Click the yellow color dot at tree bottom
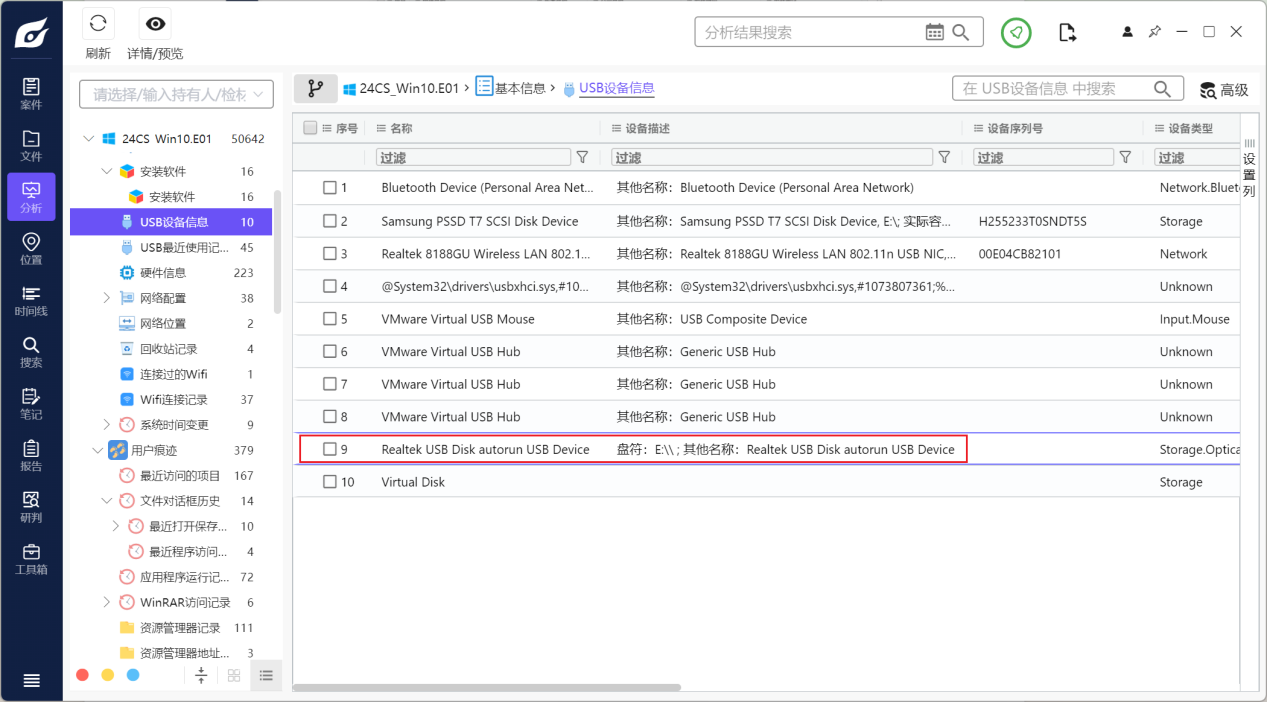The width and height of the screenshot is (1267, 702). click(x=108, y=675)
